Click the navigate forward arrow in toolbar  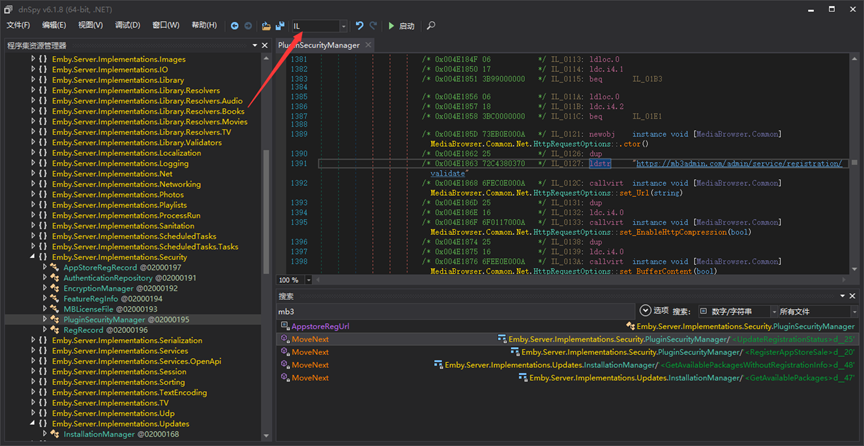point(248,25)
